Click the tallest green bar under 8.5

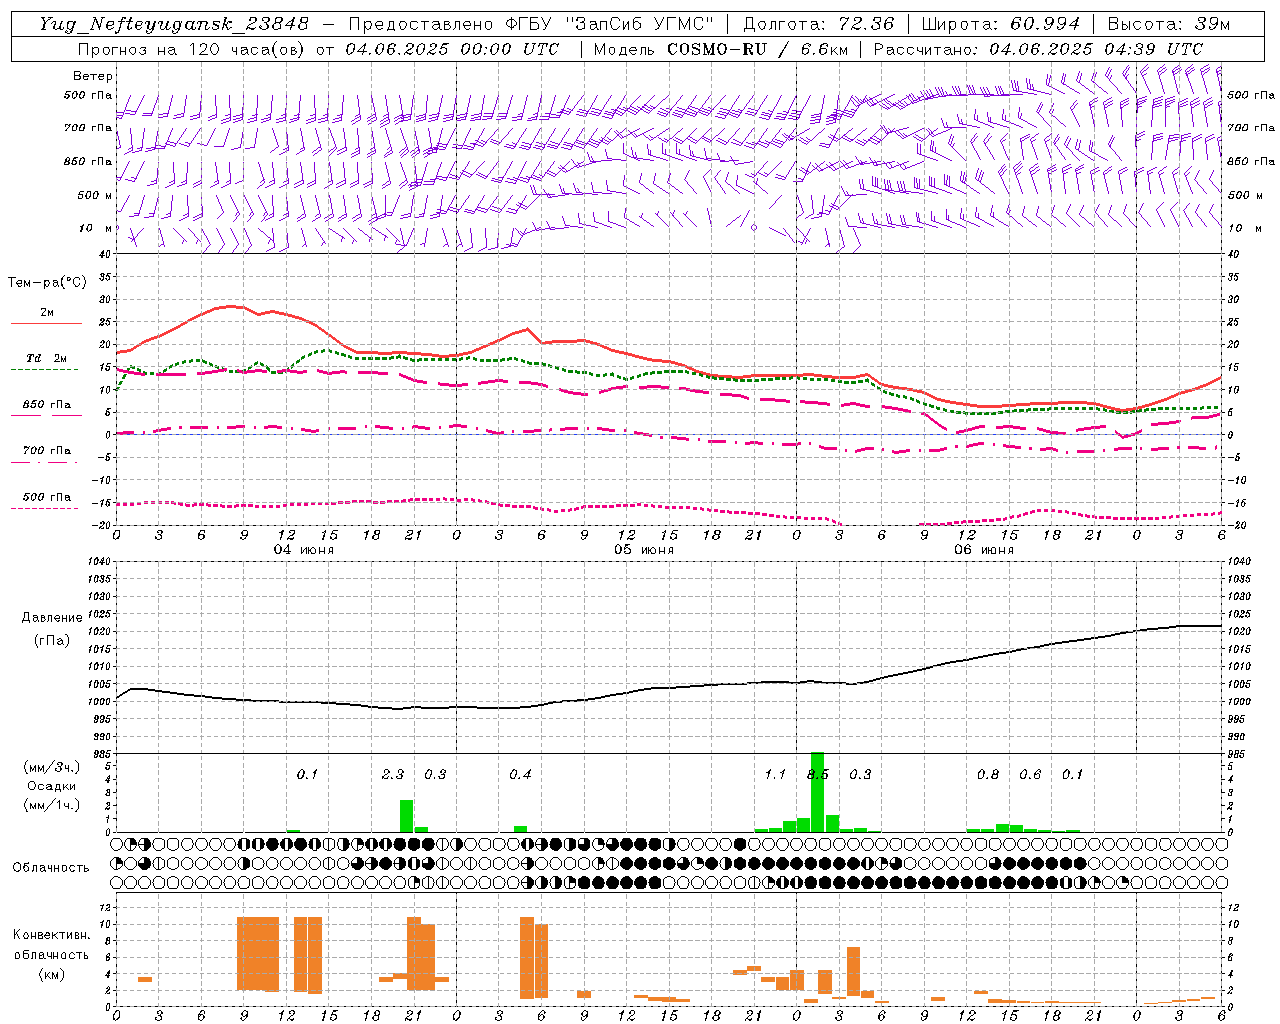pos(818,792)
